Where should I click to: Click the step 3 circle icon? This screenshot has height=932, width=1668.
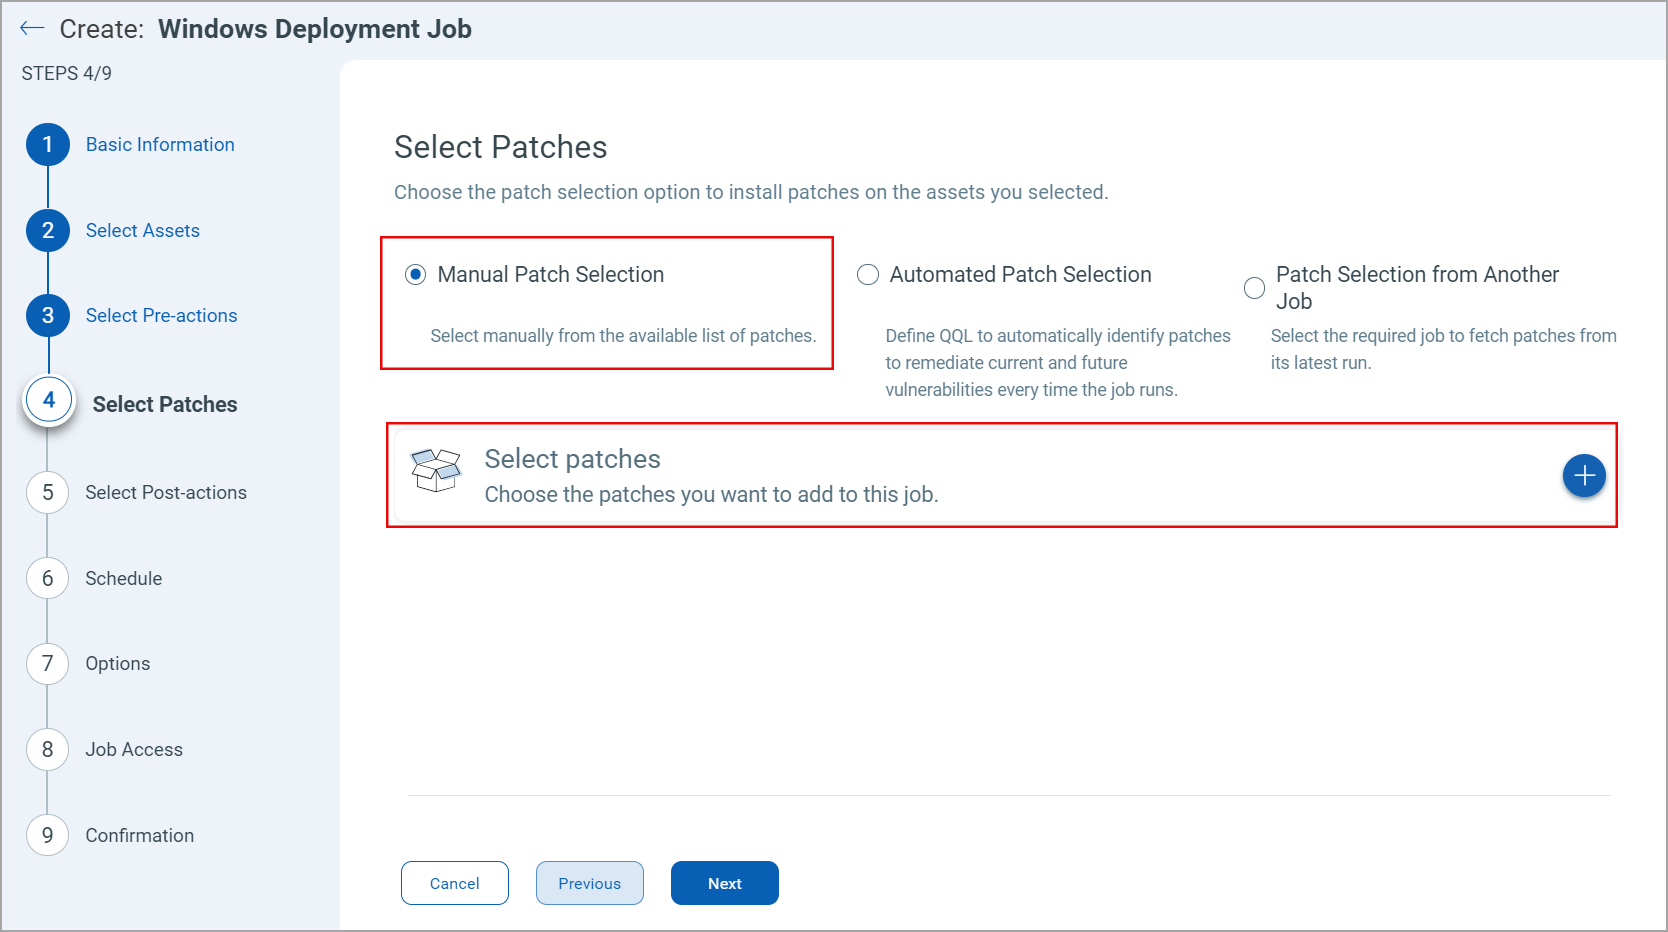(48, 316)
